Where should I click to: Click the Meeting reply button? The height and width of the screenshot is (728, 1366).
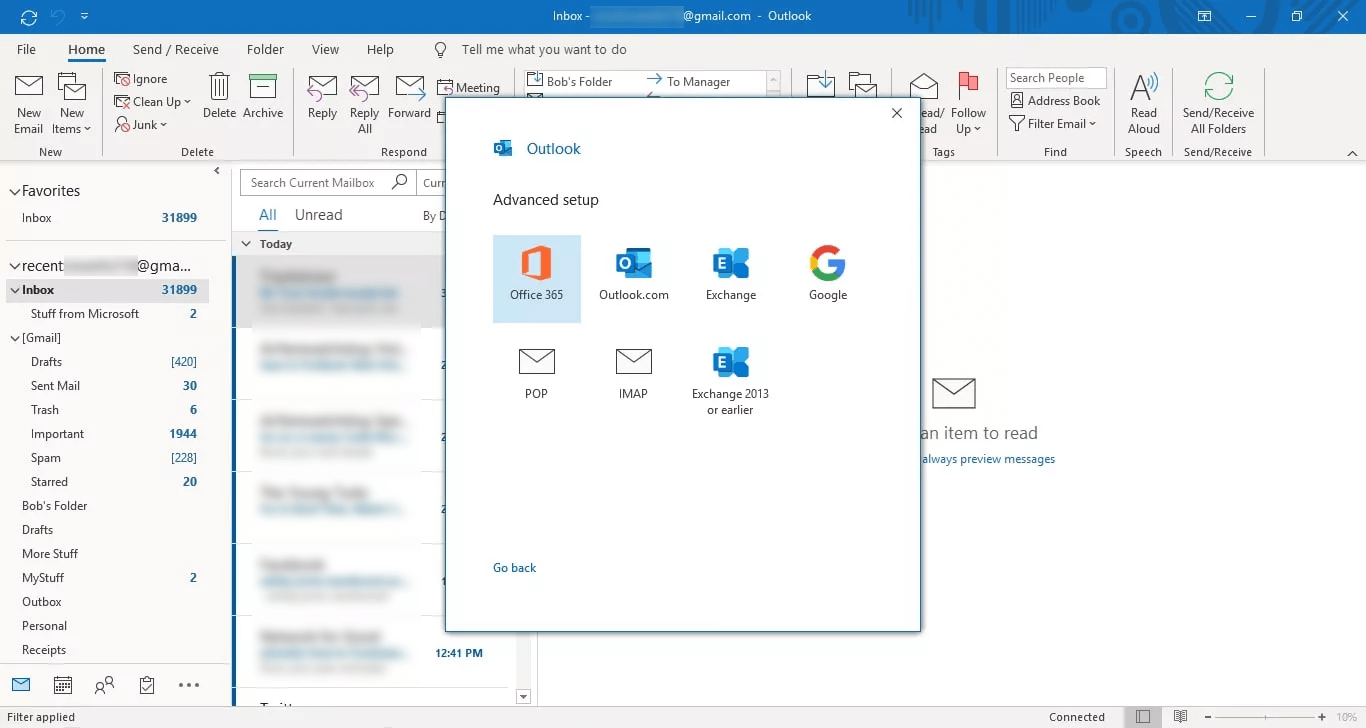pyautogui.click(x=469, y=87)
